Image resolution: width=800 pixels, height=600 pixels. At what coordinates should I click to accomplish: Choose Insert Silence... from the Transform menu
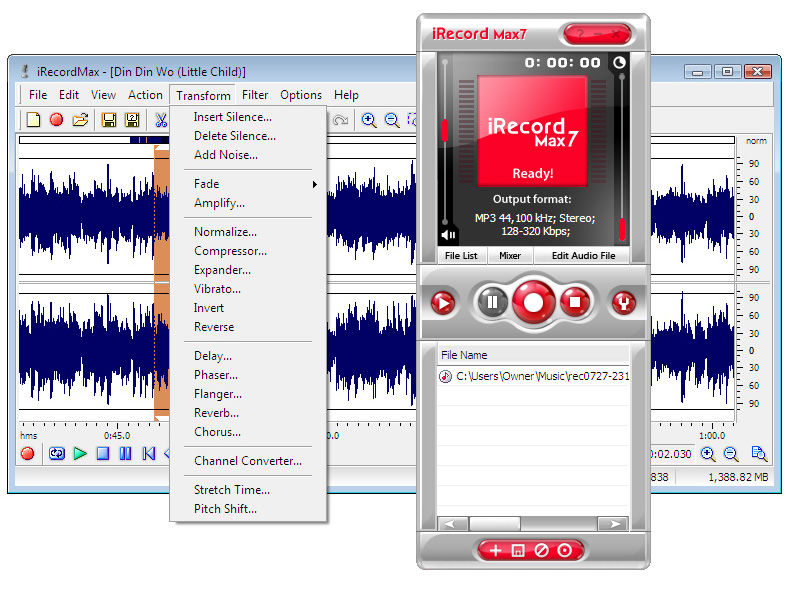248,117
